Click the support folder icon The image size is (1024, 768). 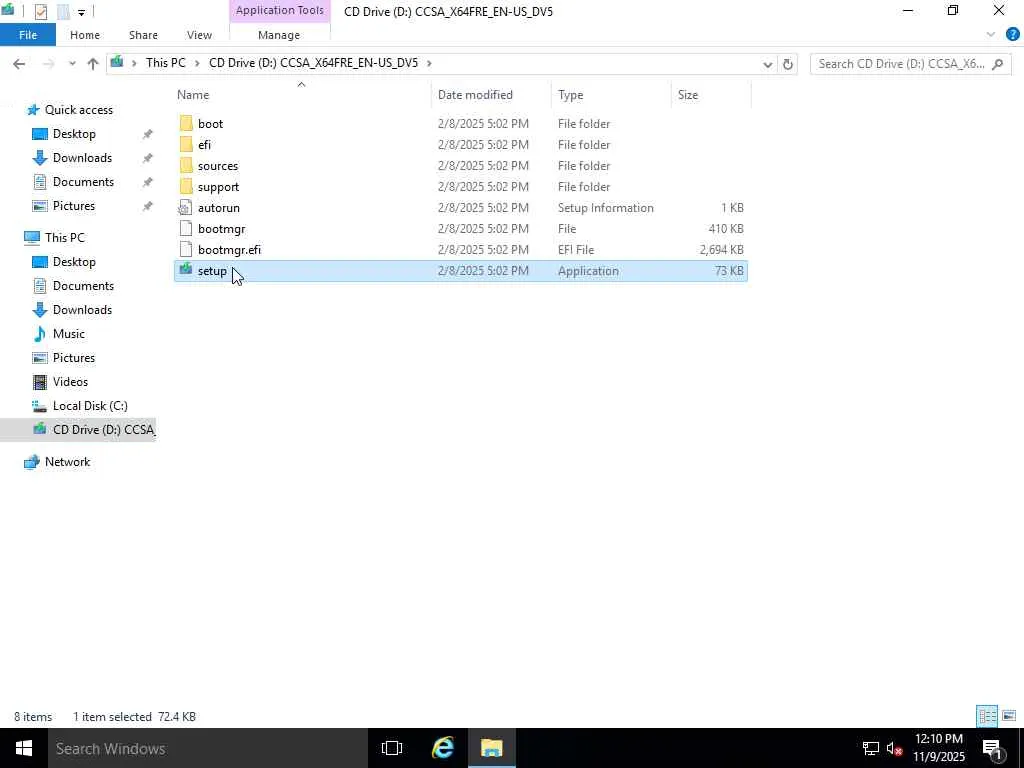[x=186, y=186]
